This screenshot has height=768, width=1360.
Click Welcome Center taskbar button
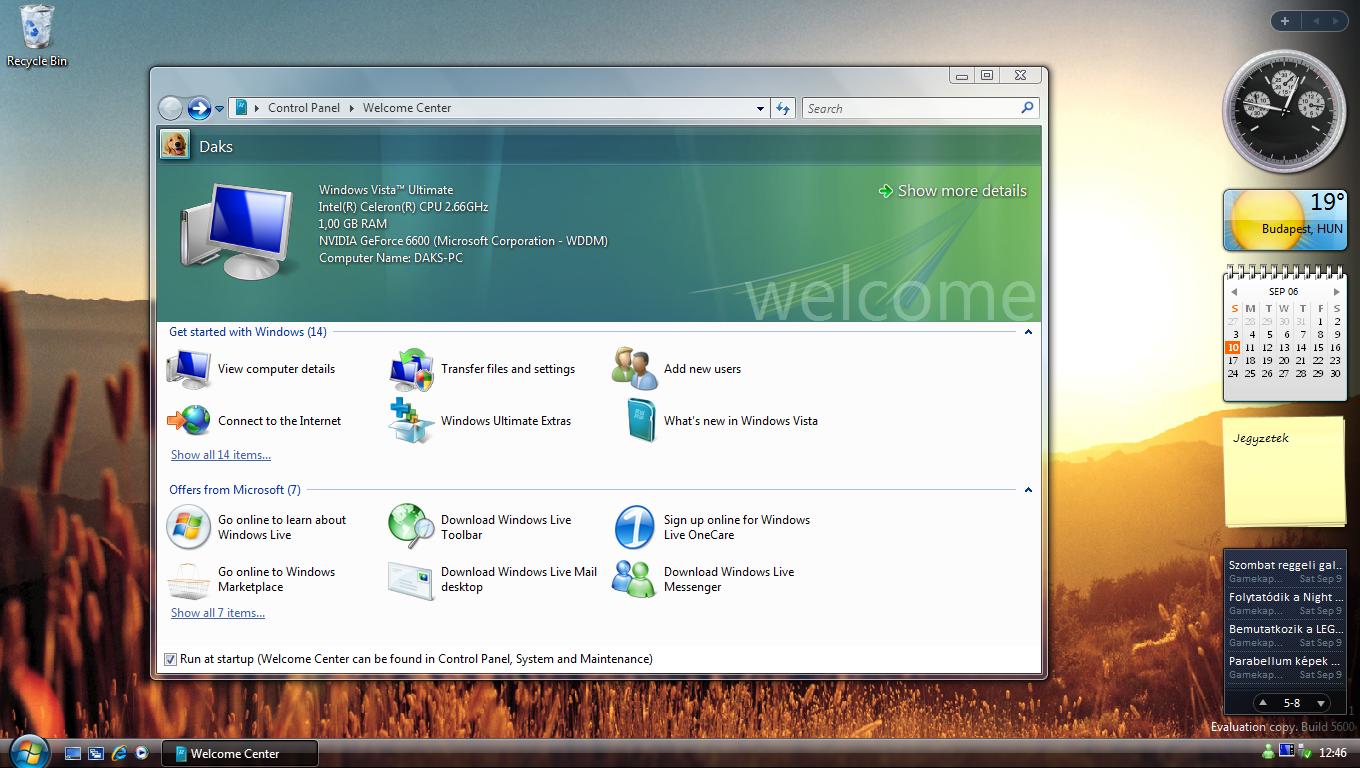241,753
